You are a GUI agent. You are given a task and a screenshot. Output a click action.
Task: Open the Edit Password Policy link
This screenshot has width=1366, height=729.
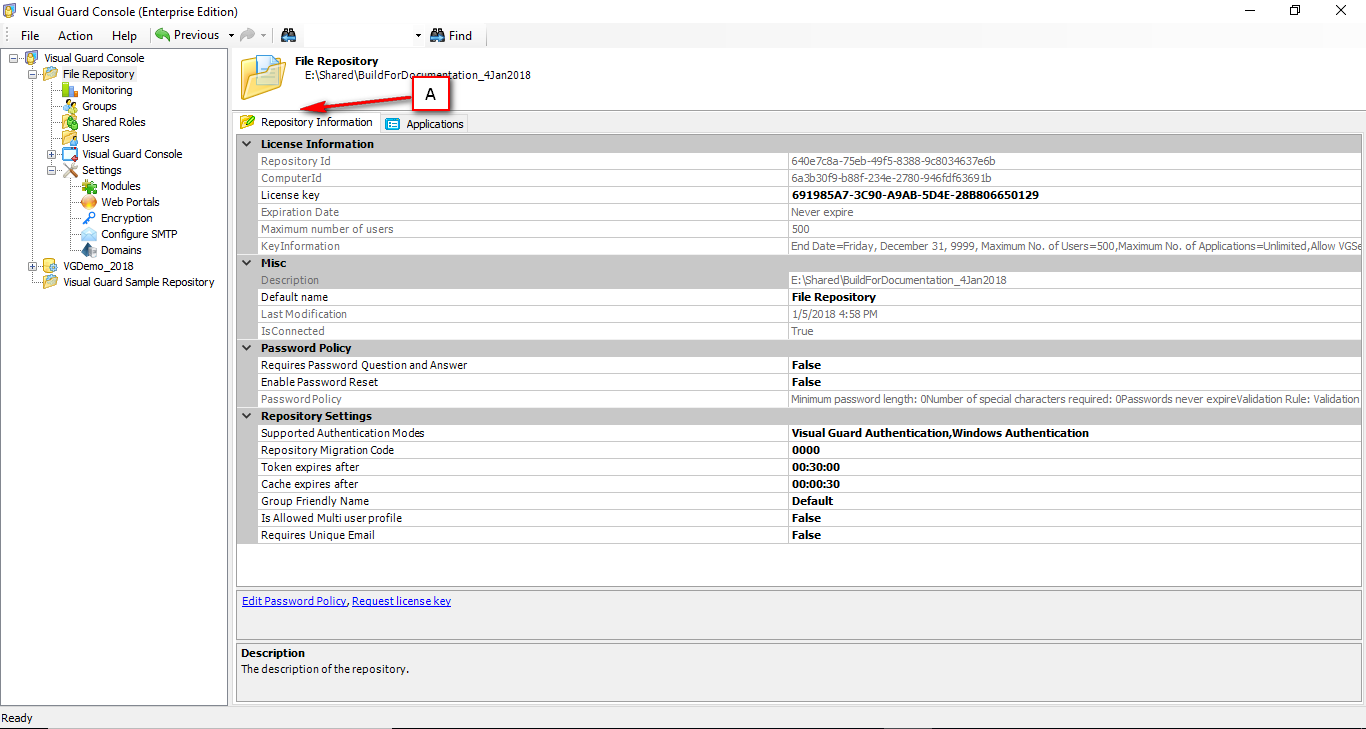[x=294, y=601]
